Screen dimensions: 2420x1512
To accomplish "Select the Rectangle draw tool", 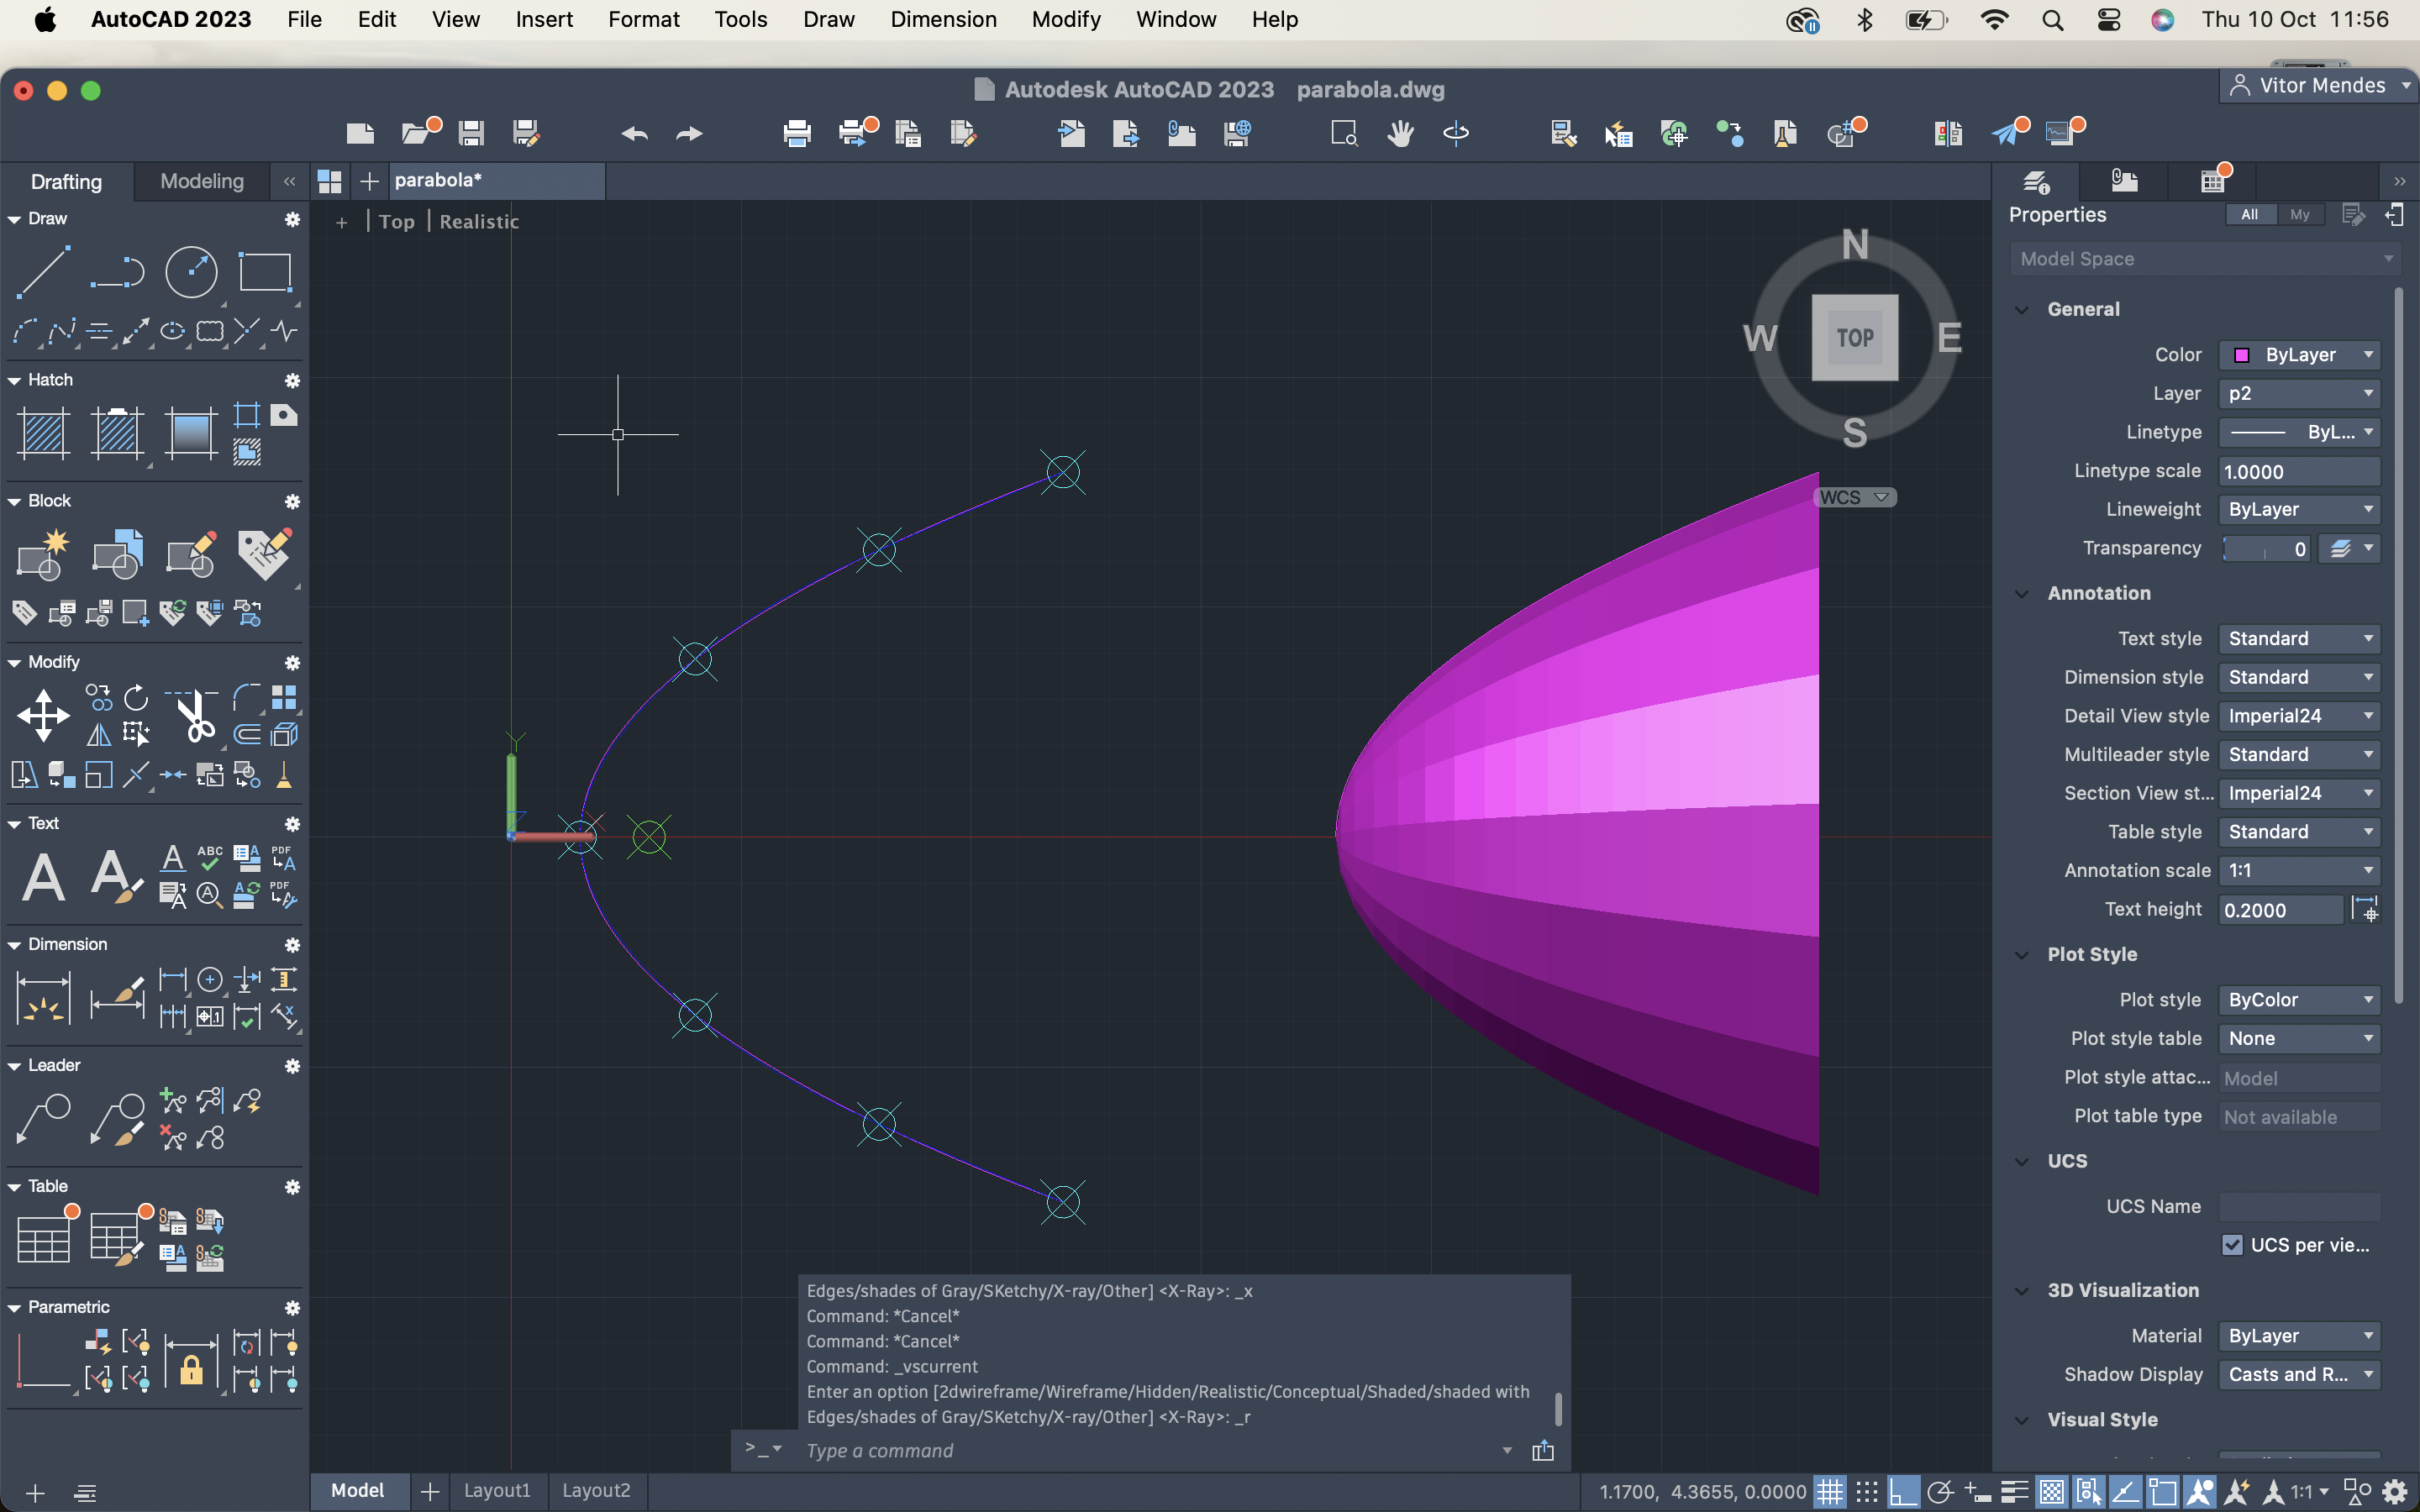I will click(265, 272).
